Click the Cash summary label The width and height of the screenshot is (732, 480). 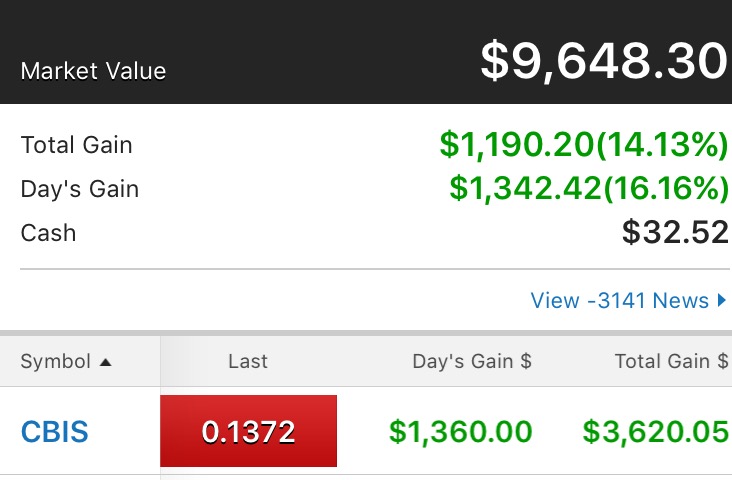coord(48,233)
